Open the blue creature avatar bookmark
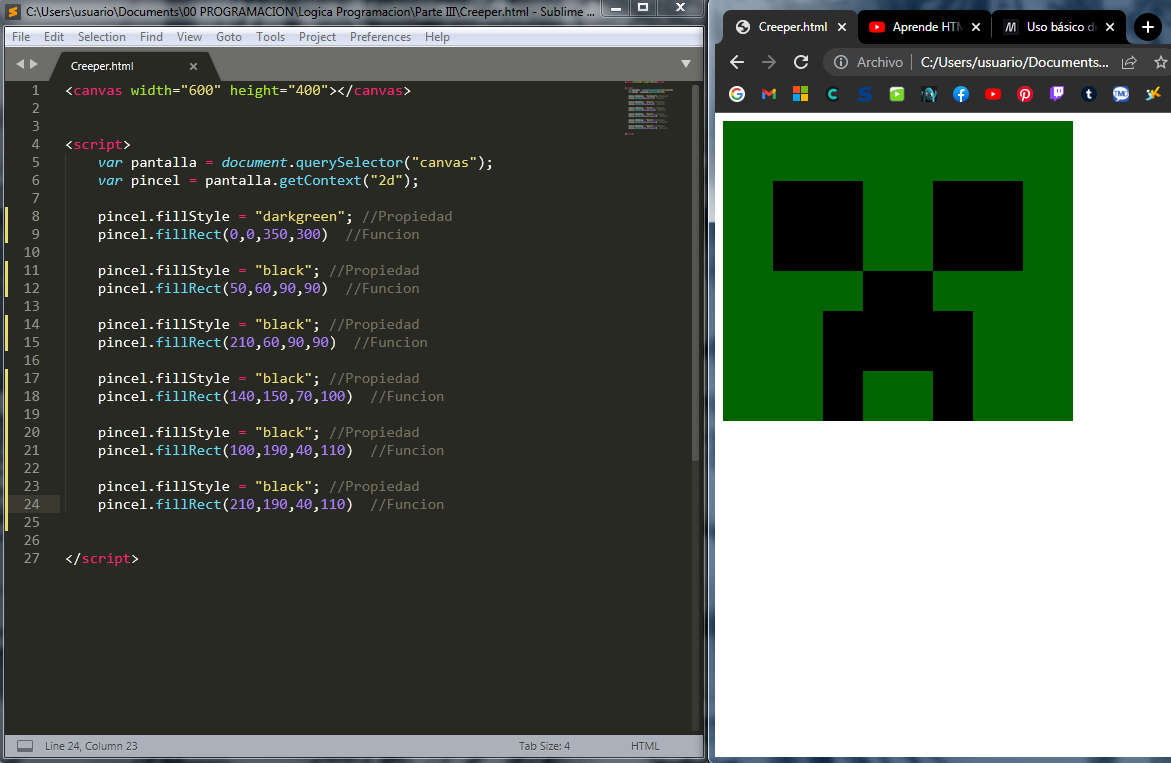This screenshot has width=1171, height=763. click(929, 94)
